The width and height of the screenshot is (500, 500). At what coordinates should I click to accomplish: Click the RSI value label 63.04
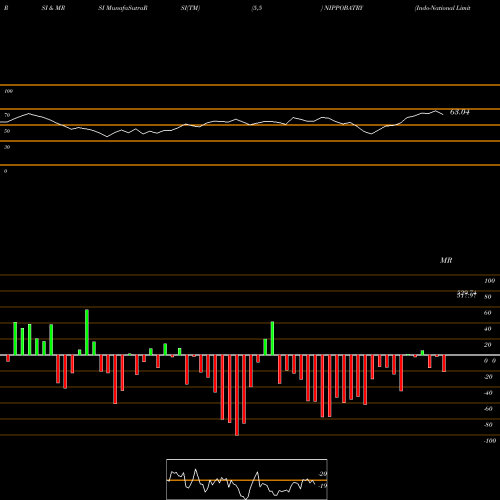point(460,112)
